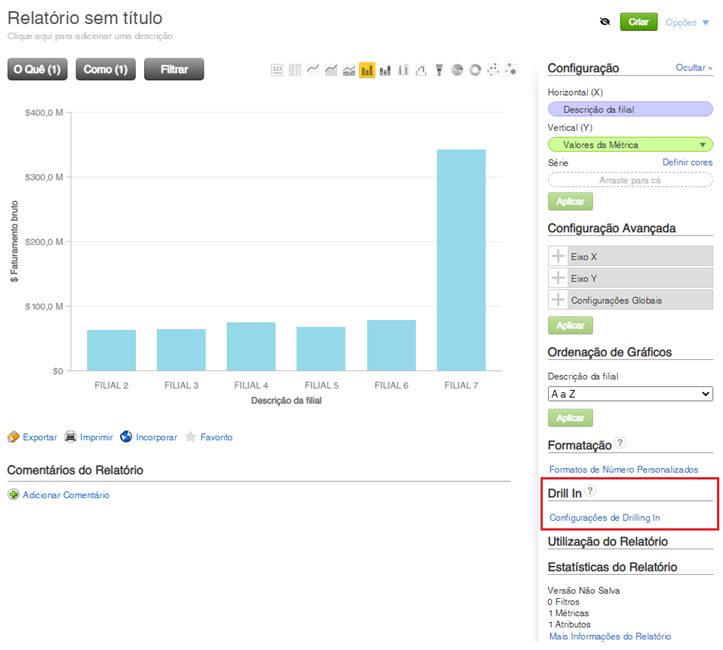Choose the scatter plot chart type
The height and width of the screenshot is (650, 723).
click(493, 70)
